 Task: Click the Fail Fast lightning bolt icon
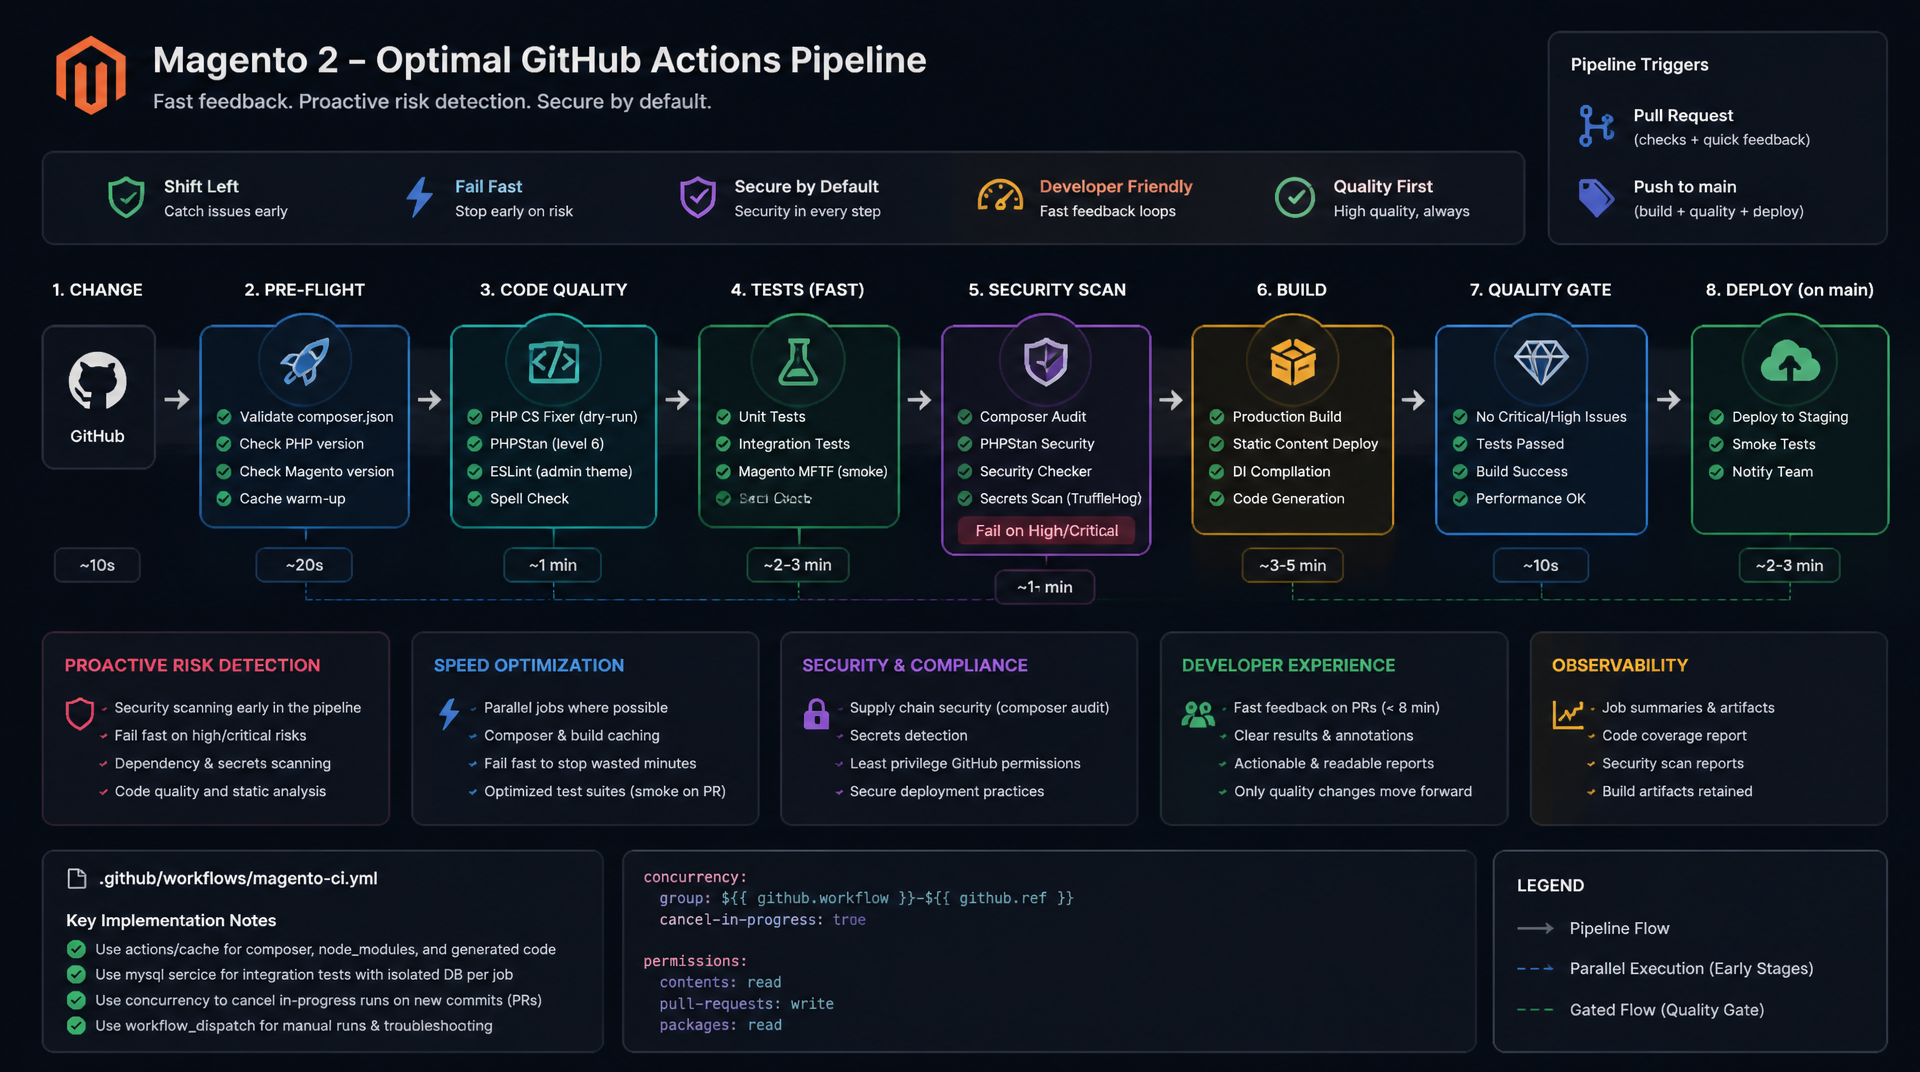[420, 197]
